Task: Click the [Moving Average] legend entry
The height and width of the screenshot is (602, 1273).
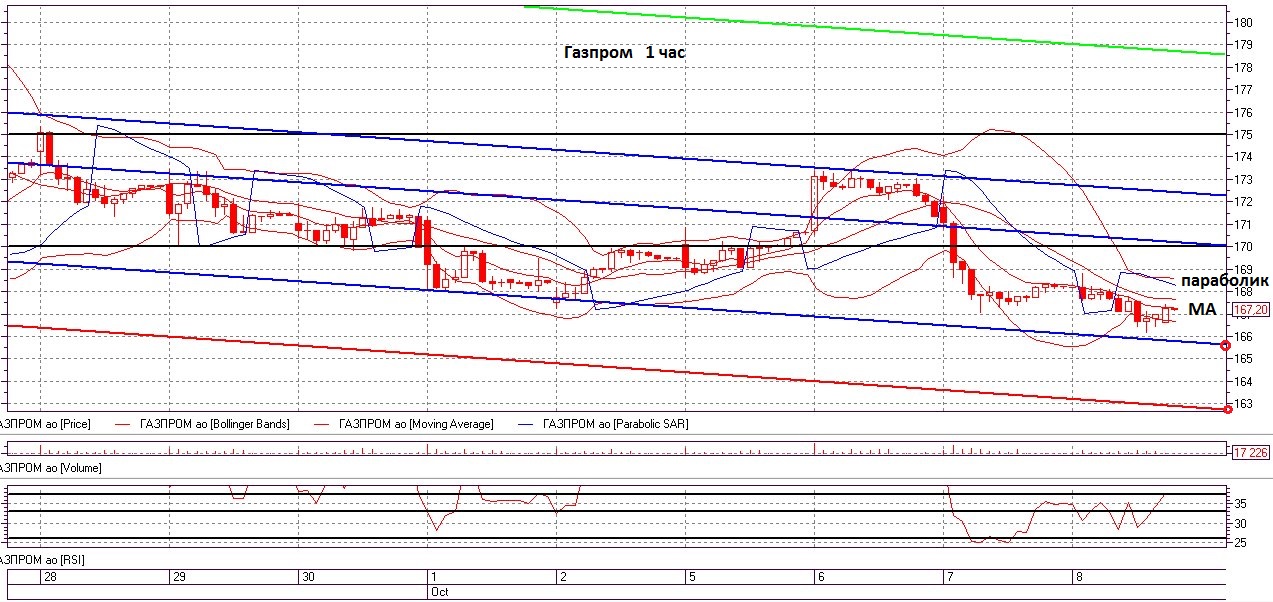Action: 416,424
